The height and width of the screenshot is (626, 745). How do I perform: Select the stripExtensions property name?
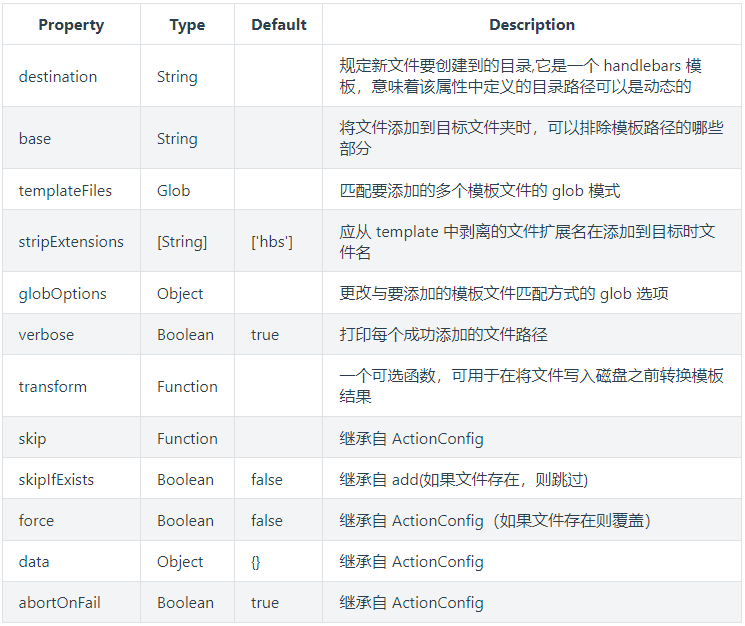point(71,242)
